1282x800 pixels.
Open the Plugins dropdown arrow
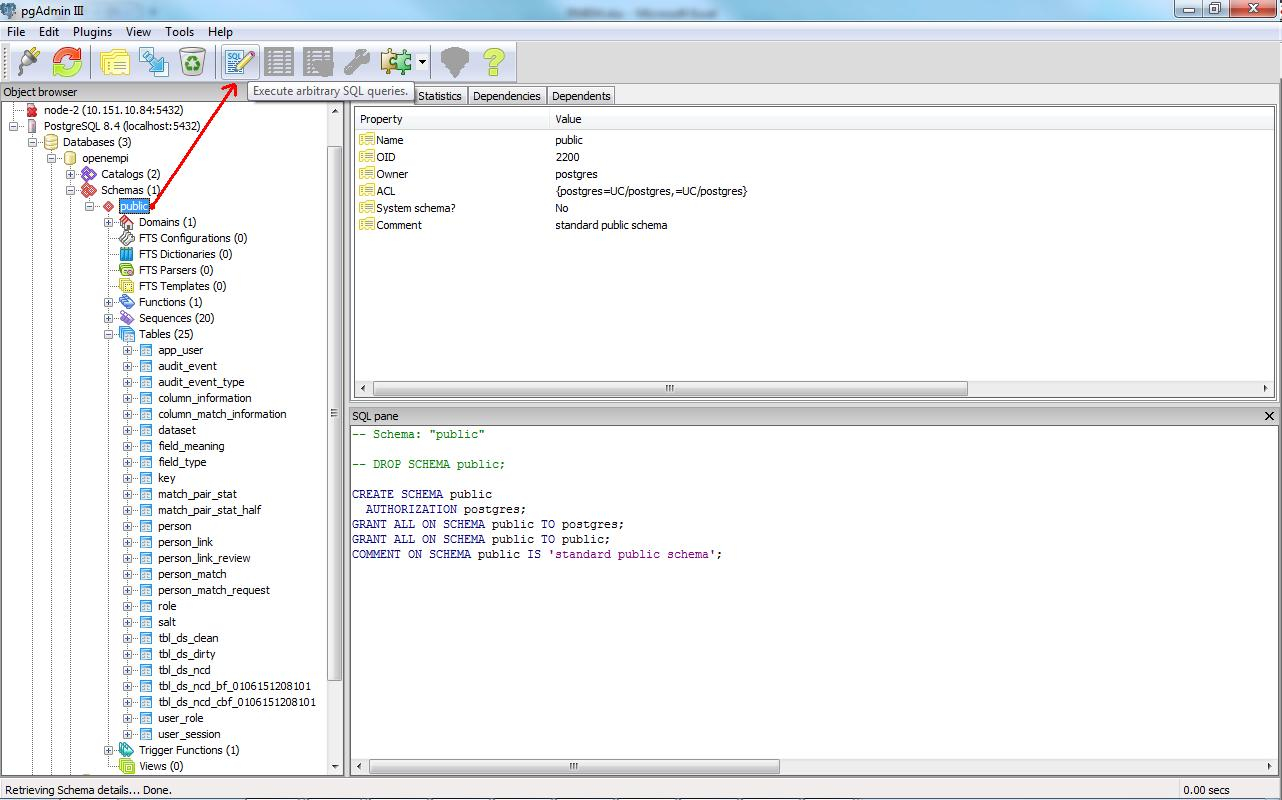(x=421, y=61)
